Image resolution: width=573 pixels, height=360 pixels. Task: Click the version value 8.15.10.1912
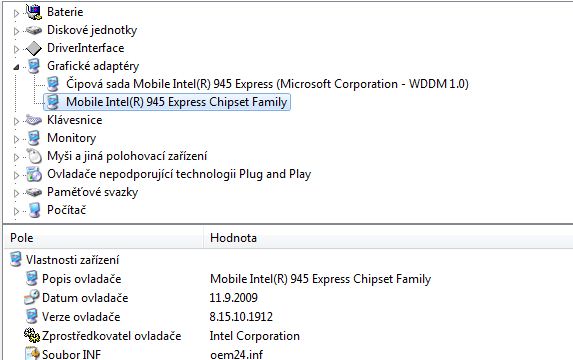point(241,317)
